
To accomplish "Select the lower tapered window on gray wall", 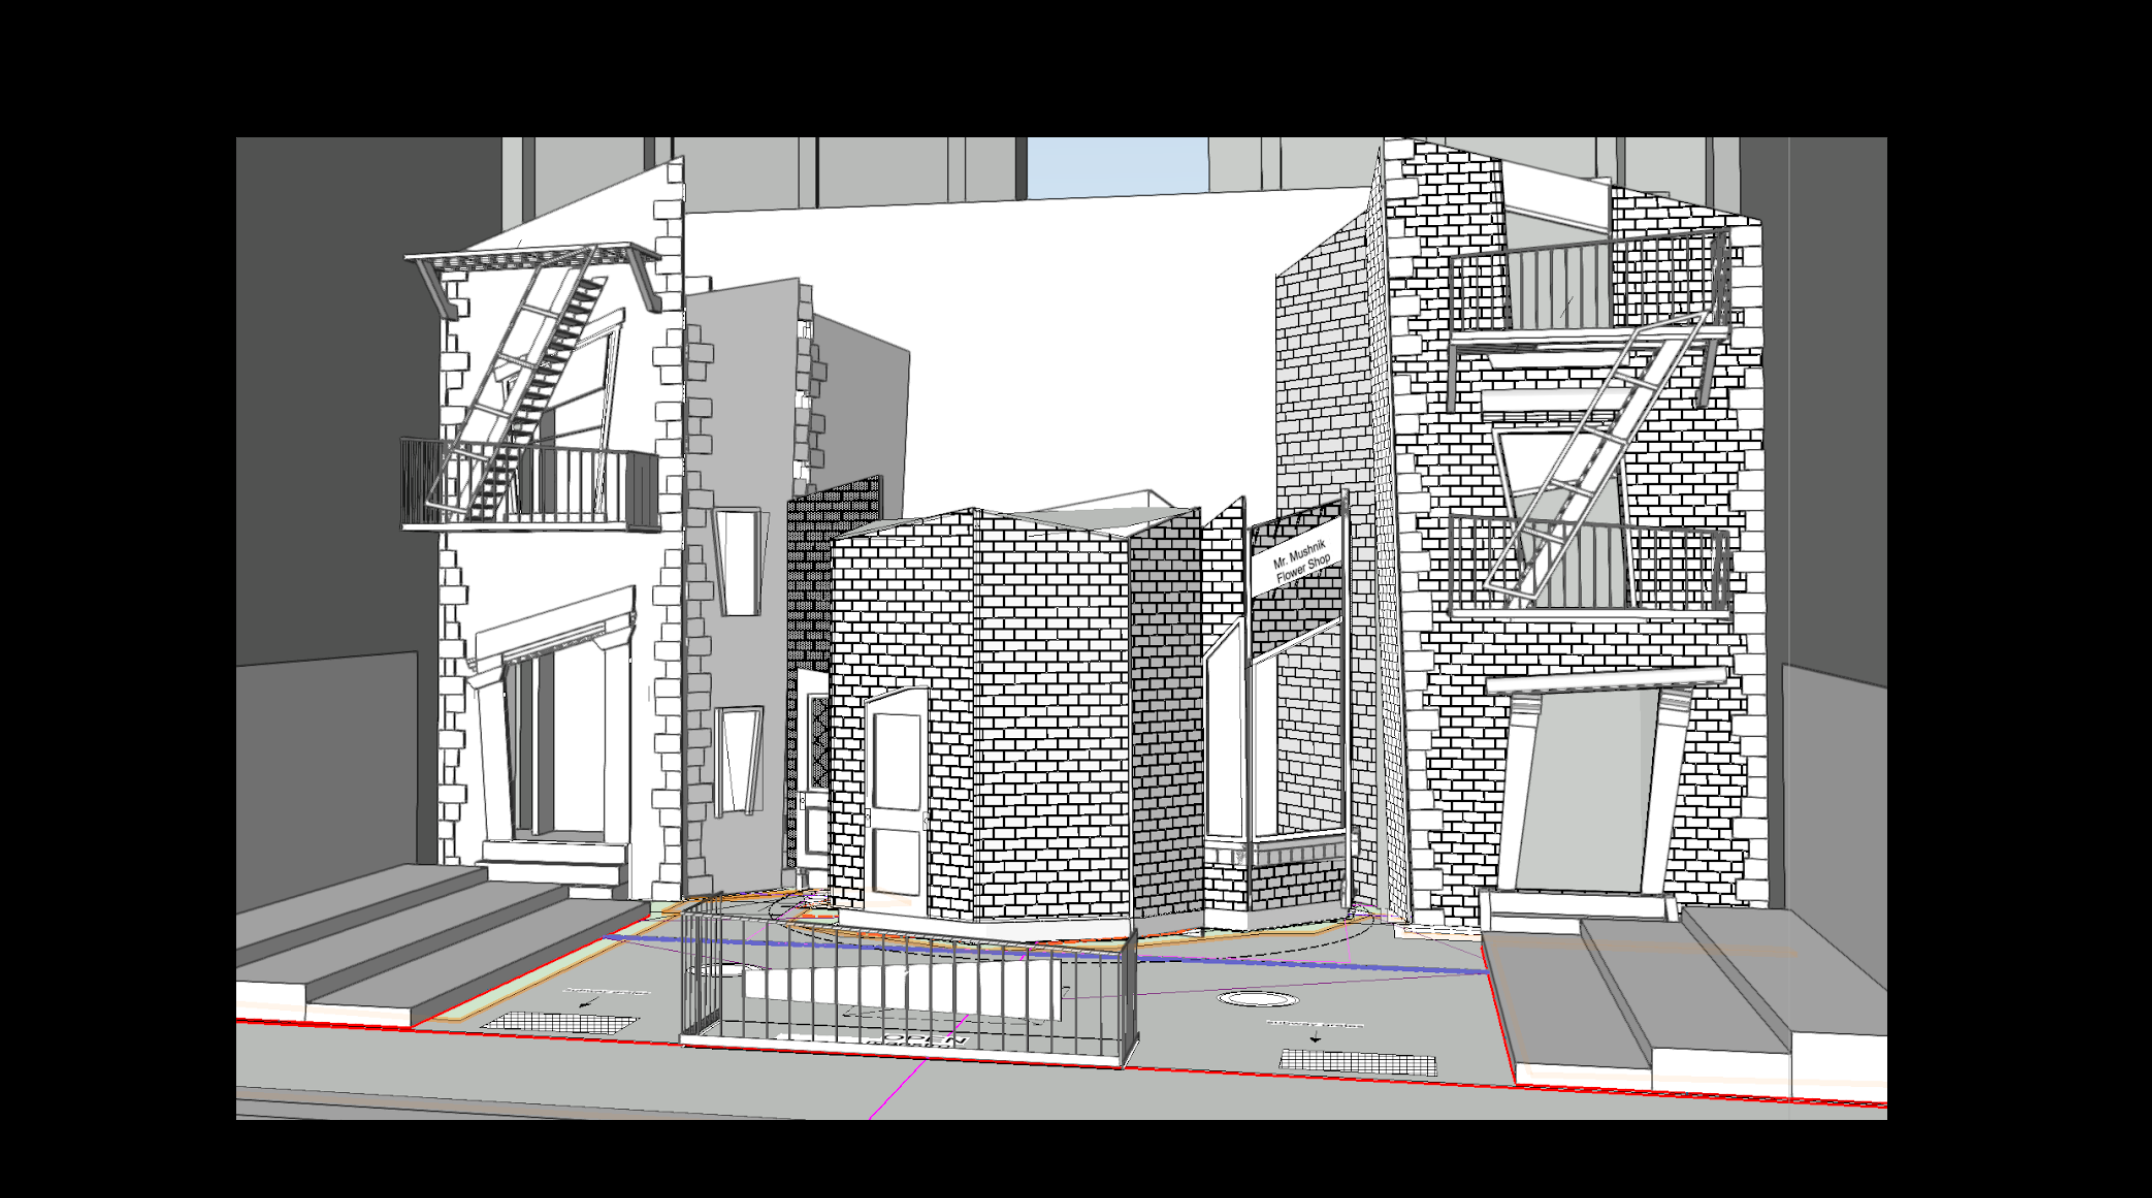I will tap(738, 760).
